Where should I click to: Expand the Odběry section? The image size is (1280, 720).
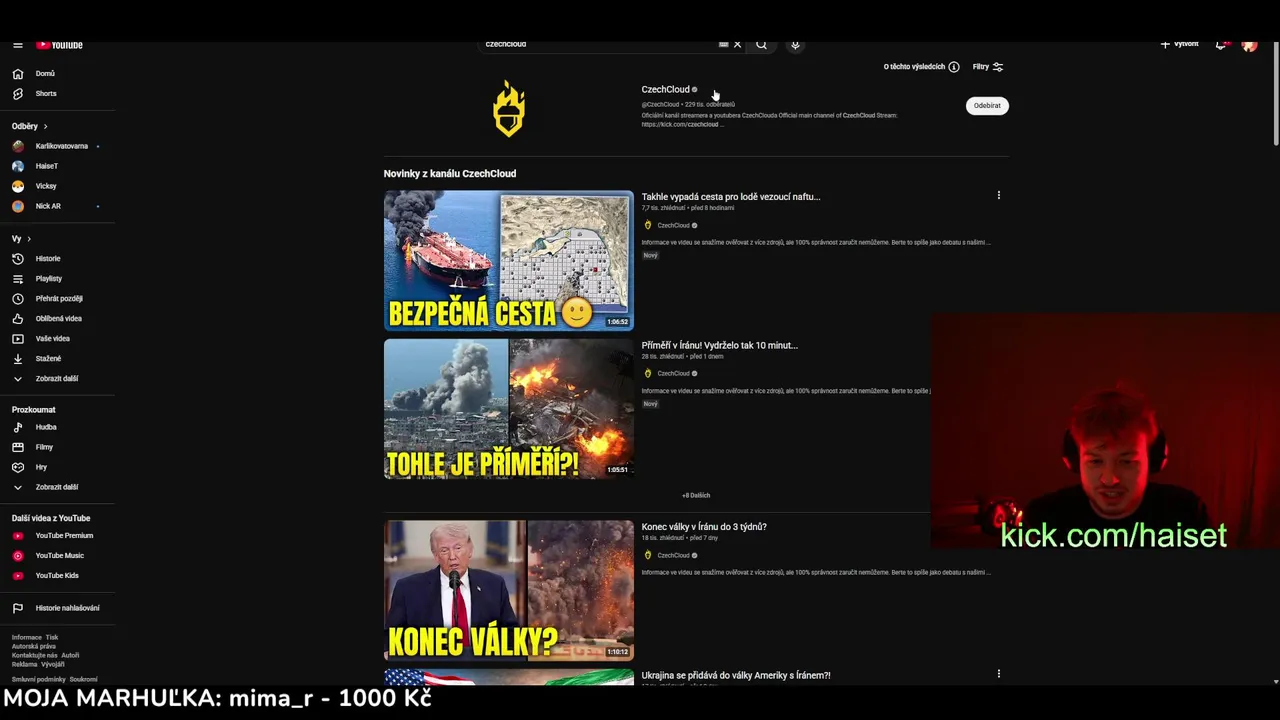coord(30,126)
